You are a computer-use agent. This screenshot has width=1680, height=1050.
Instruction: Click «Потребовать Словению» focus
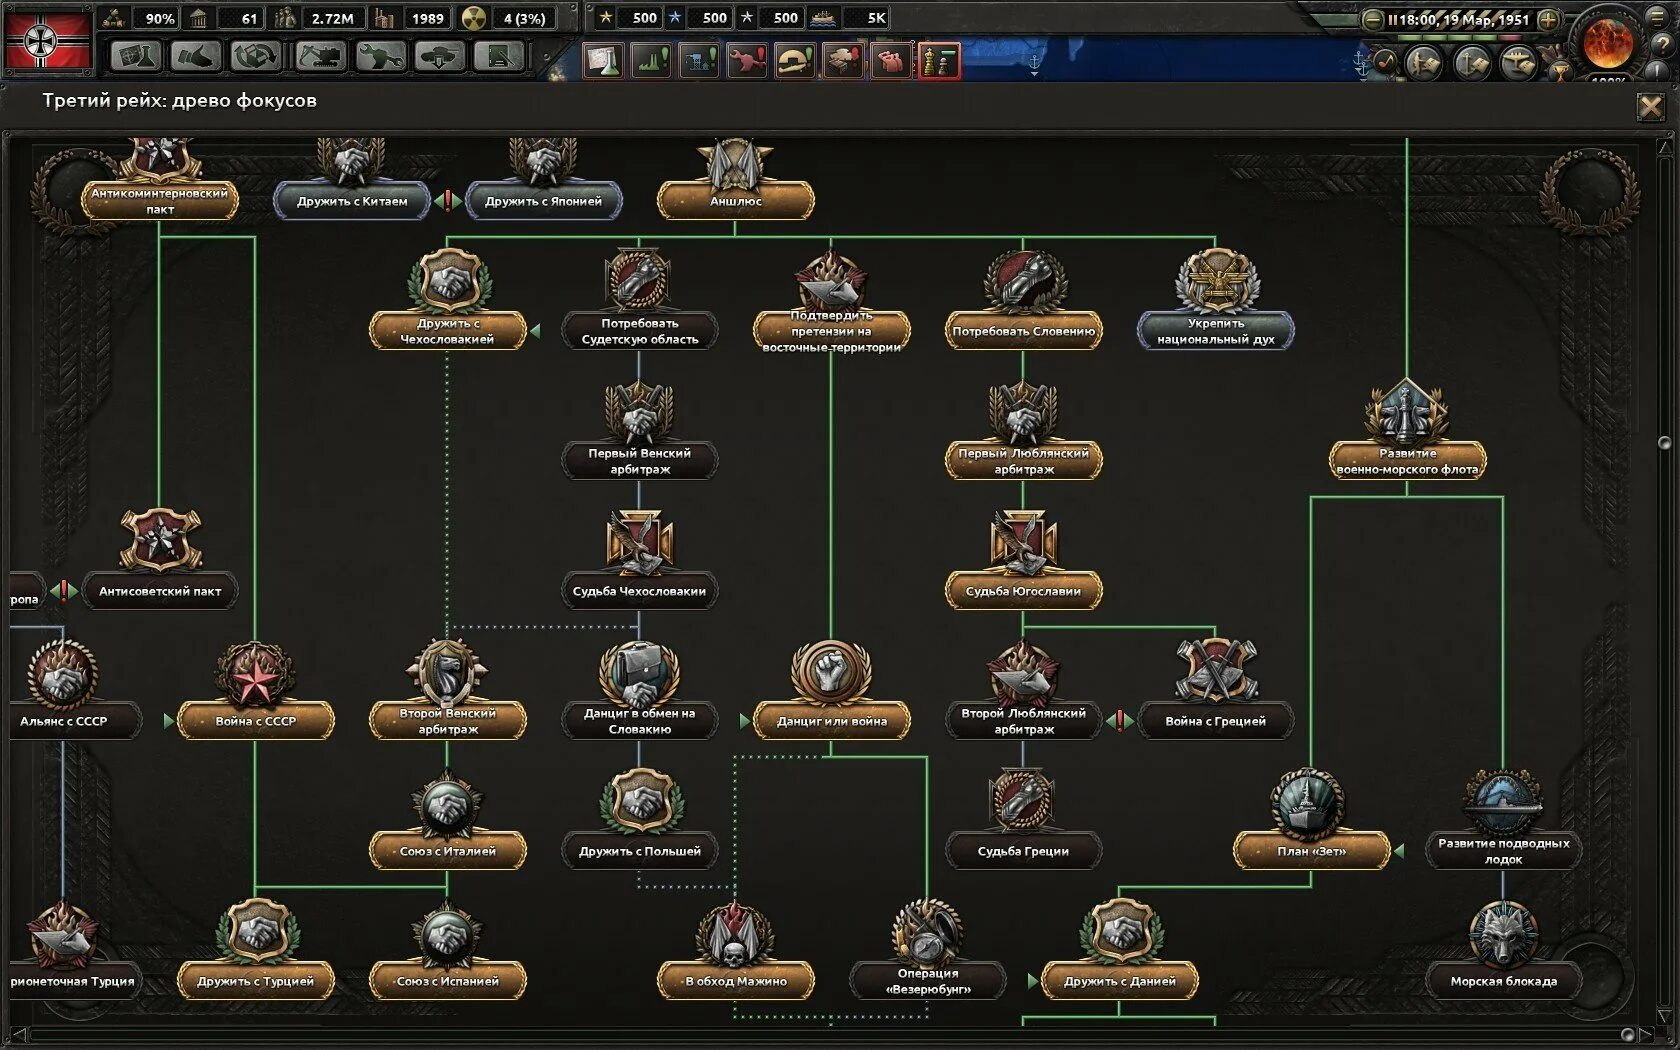coord(1024,331)
